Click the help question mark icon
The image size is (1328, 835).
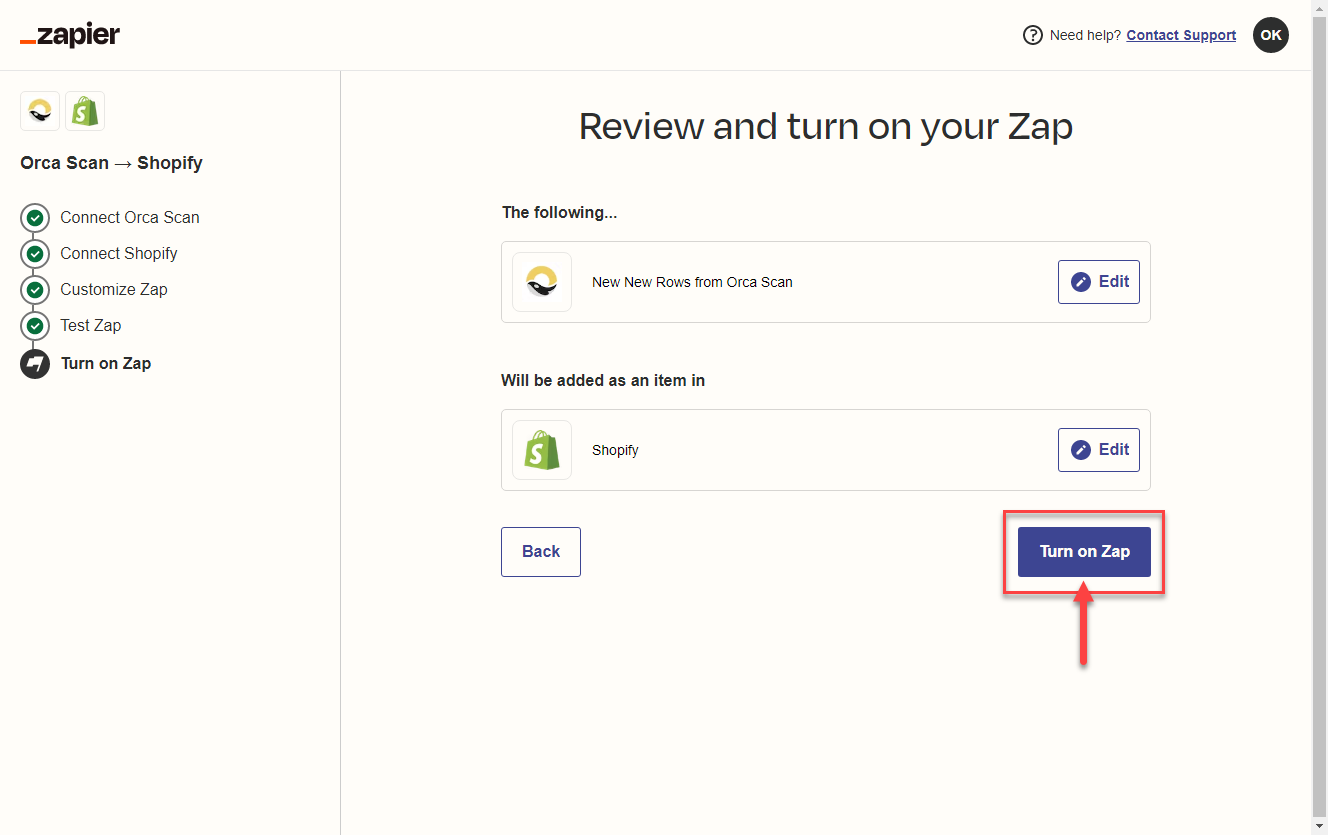pyautogui.click(x=1032, y=36)
